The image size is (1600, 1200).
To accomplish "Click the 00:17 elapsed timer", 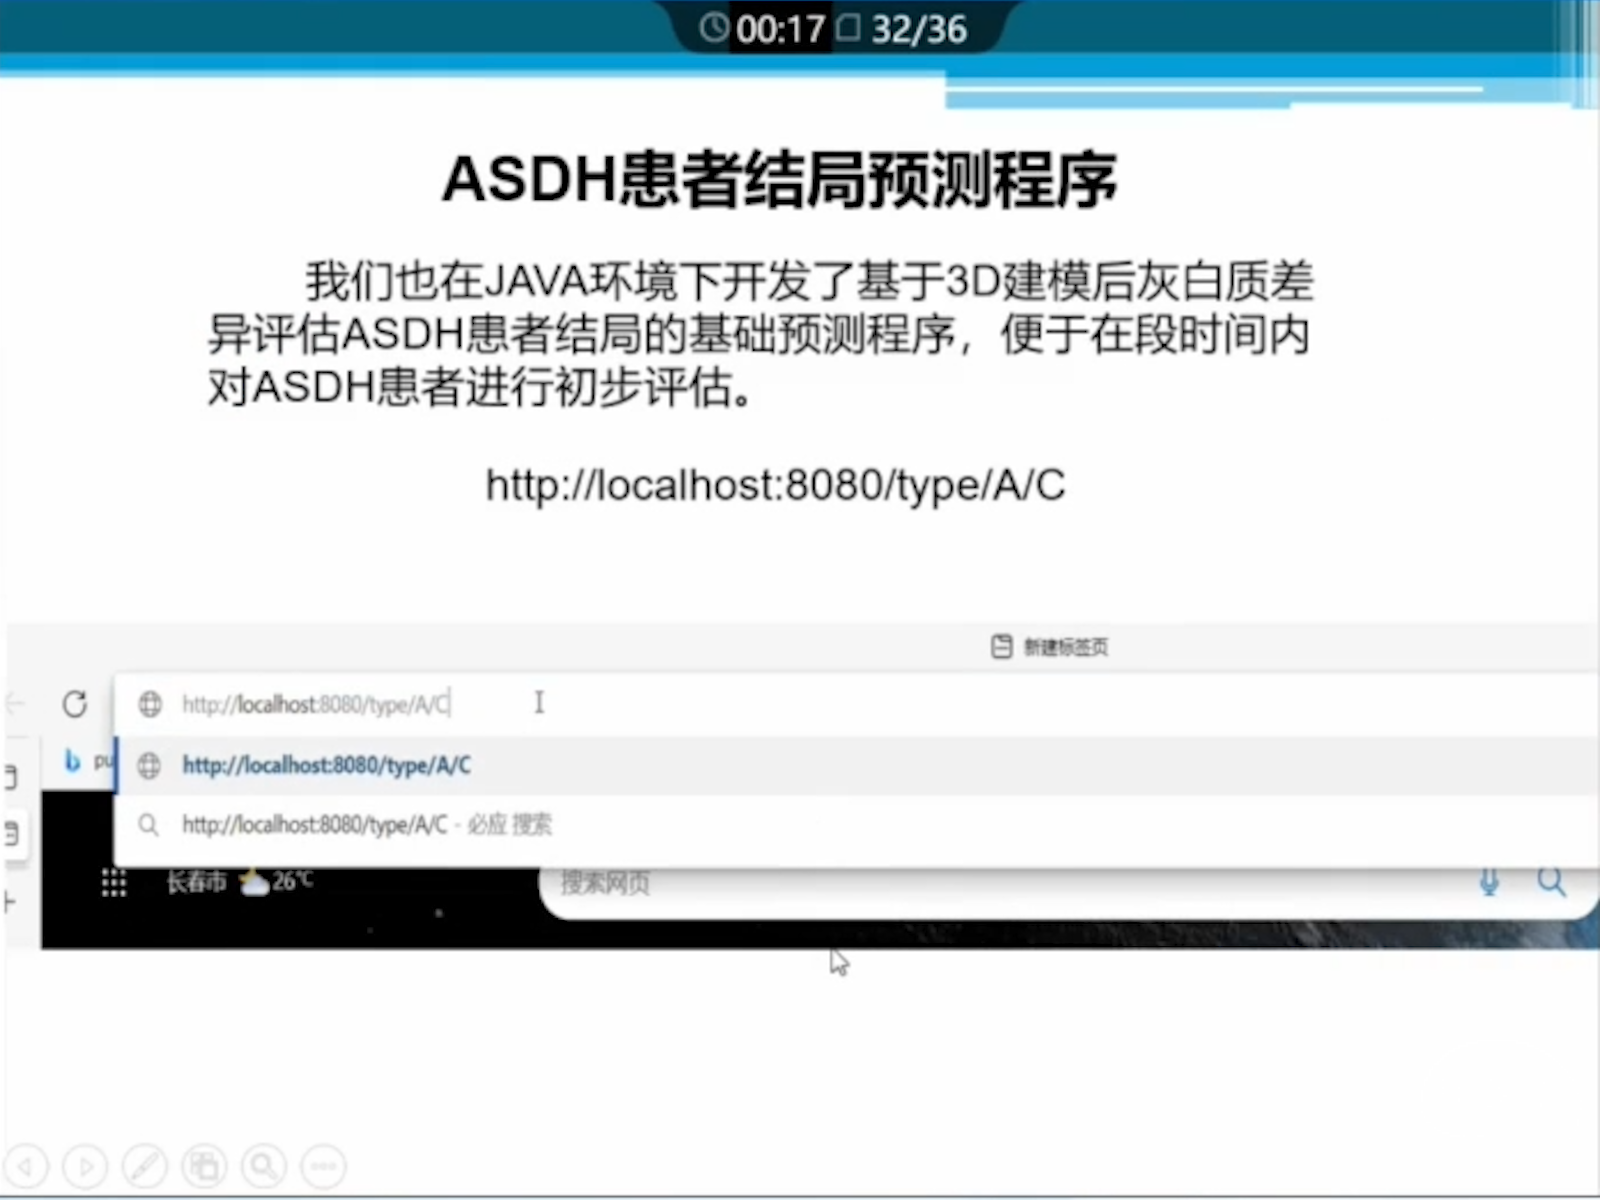I will coord(765,30).
